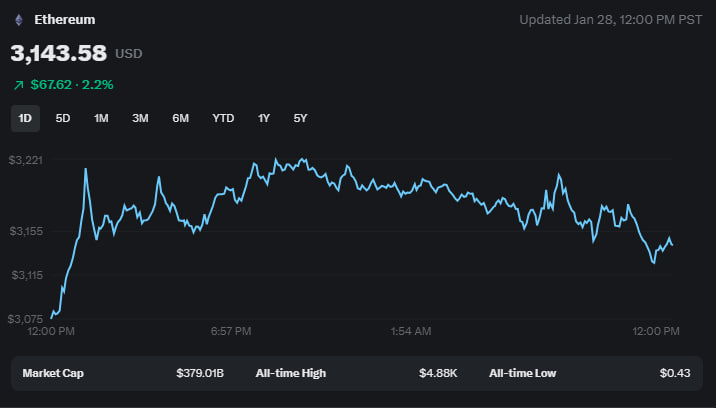Select the 1D time range tab
Screen dimensions: 716x408
tap(25, 119)
